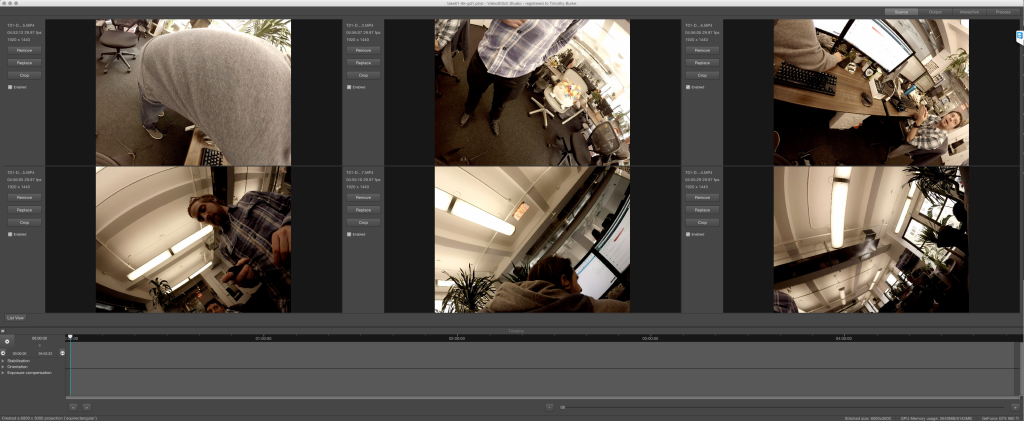Click the List View button
The image size is (1024, 421).
click(16, 318)
